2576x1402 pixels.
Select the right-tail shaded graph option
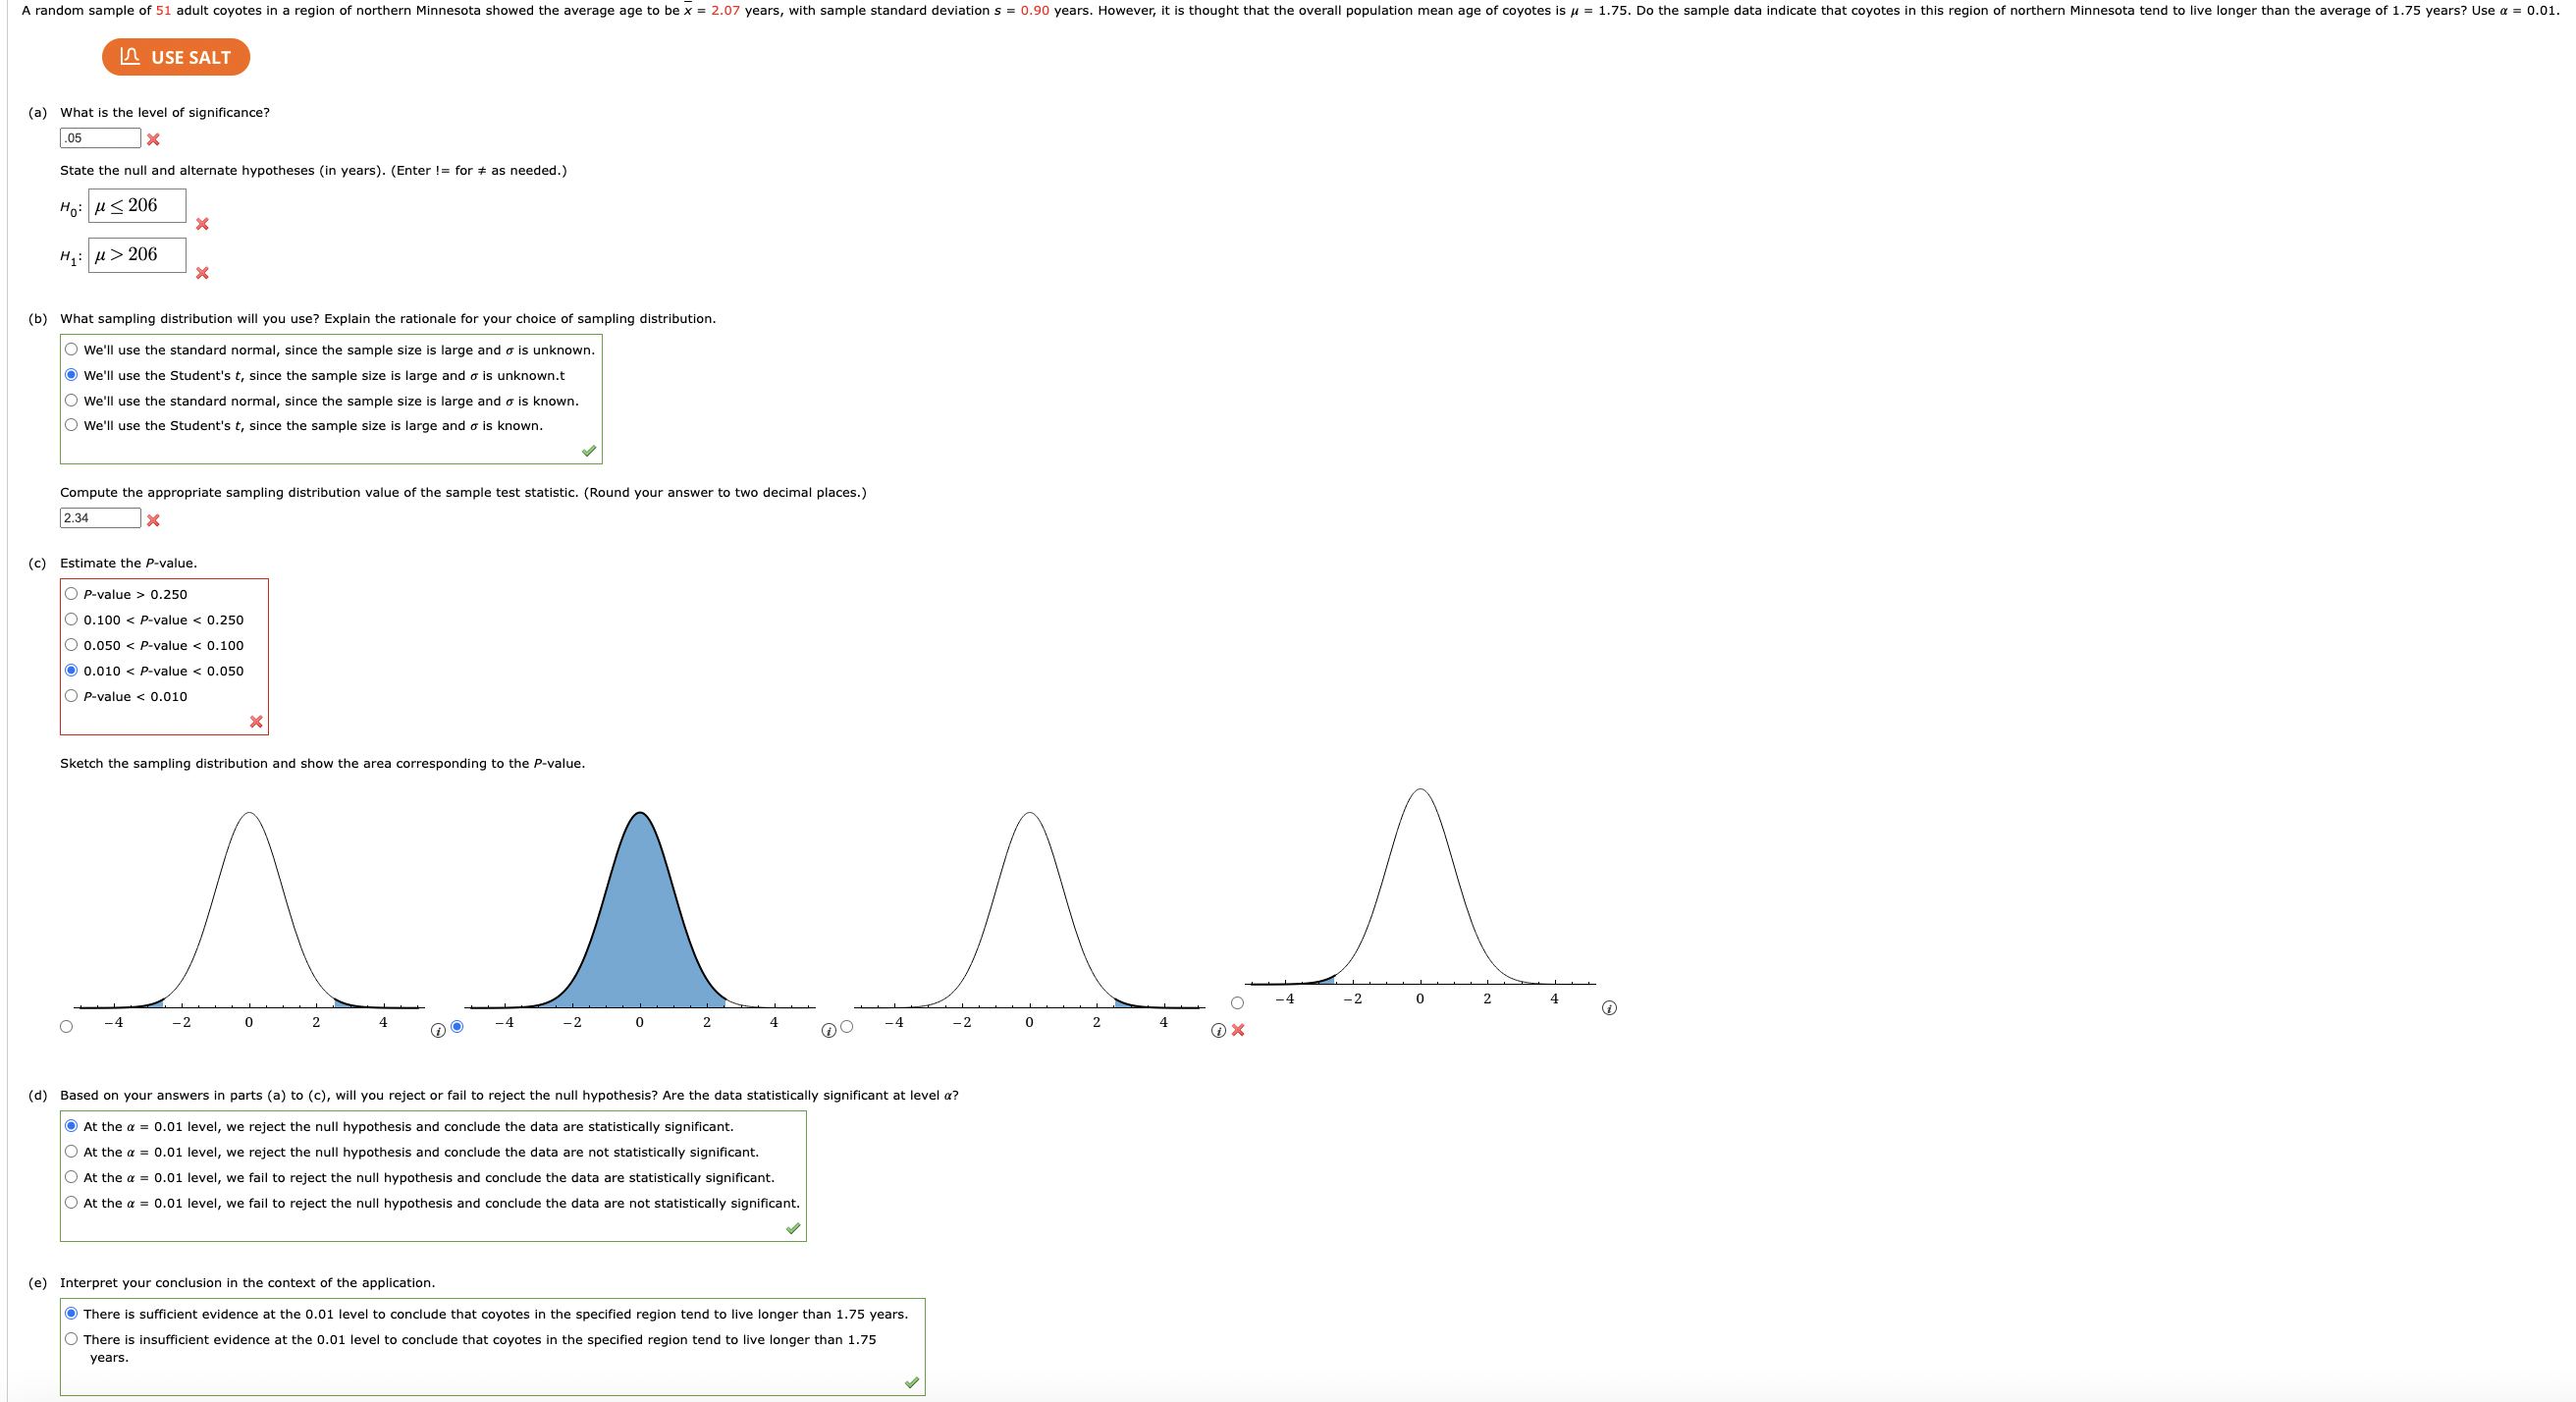pos(847,1027)
